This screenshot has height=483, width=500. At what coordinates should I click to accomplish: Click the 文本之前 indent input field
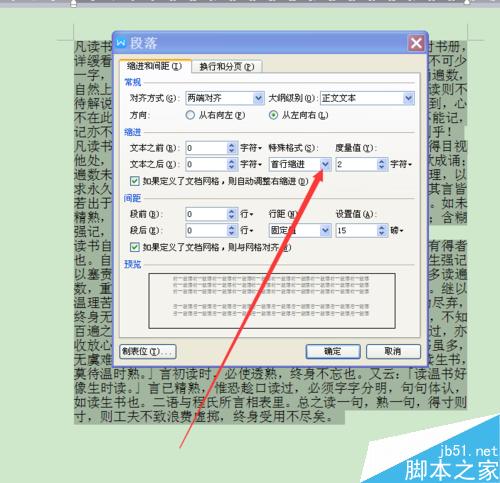click(206, 148)
